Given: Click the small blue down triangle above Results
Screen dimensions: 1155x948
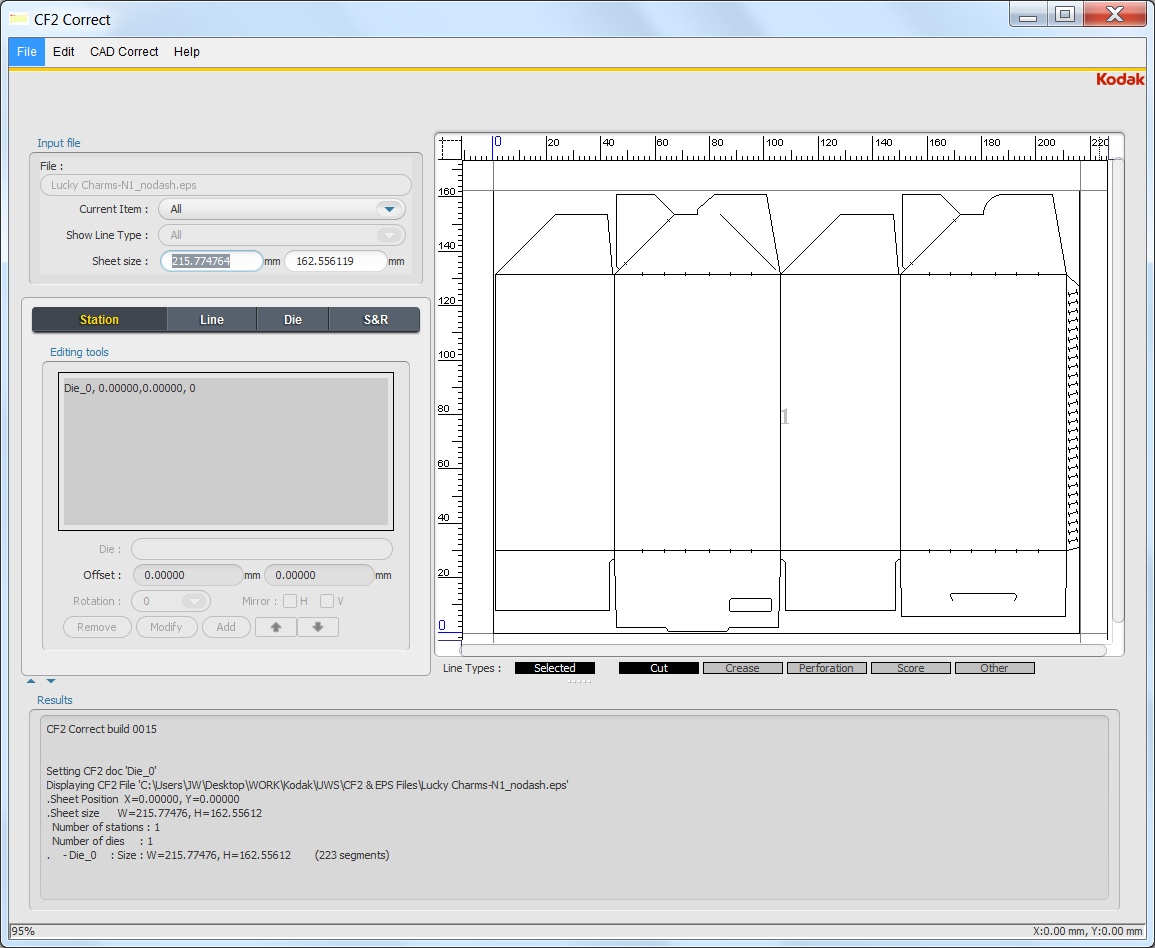Looking at the screenshot, I should 51,682.
